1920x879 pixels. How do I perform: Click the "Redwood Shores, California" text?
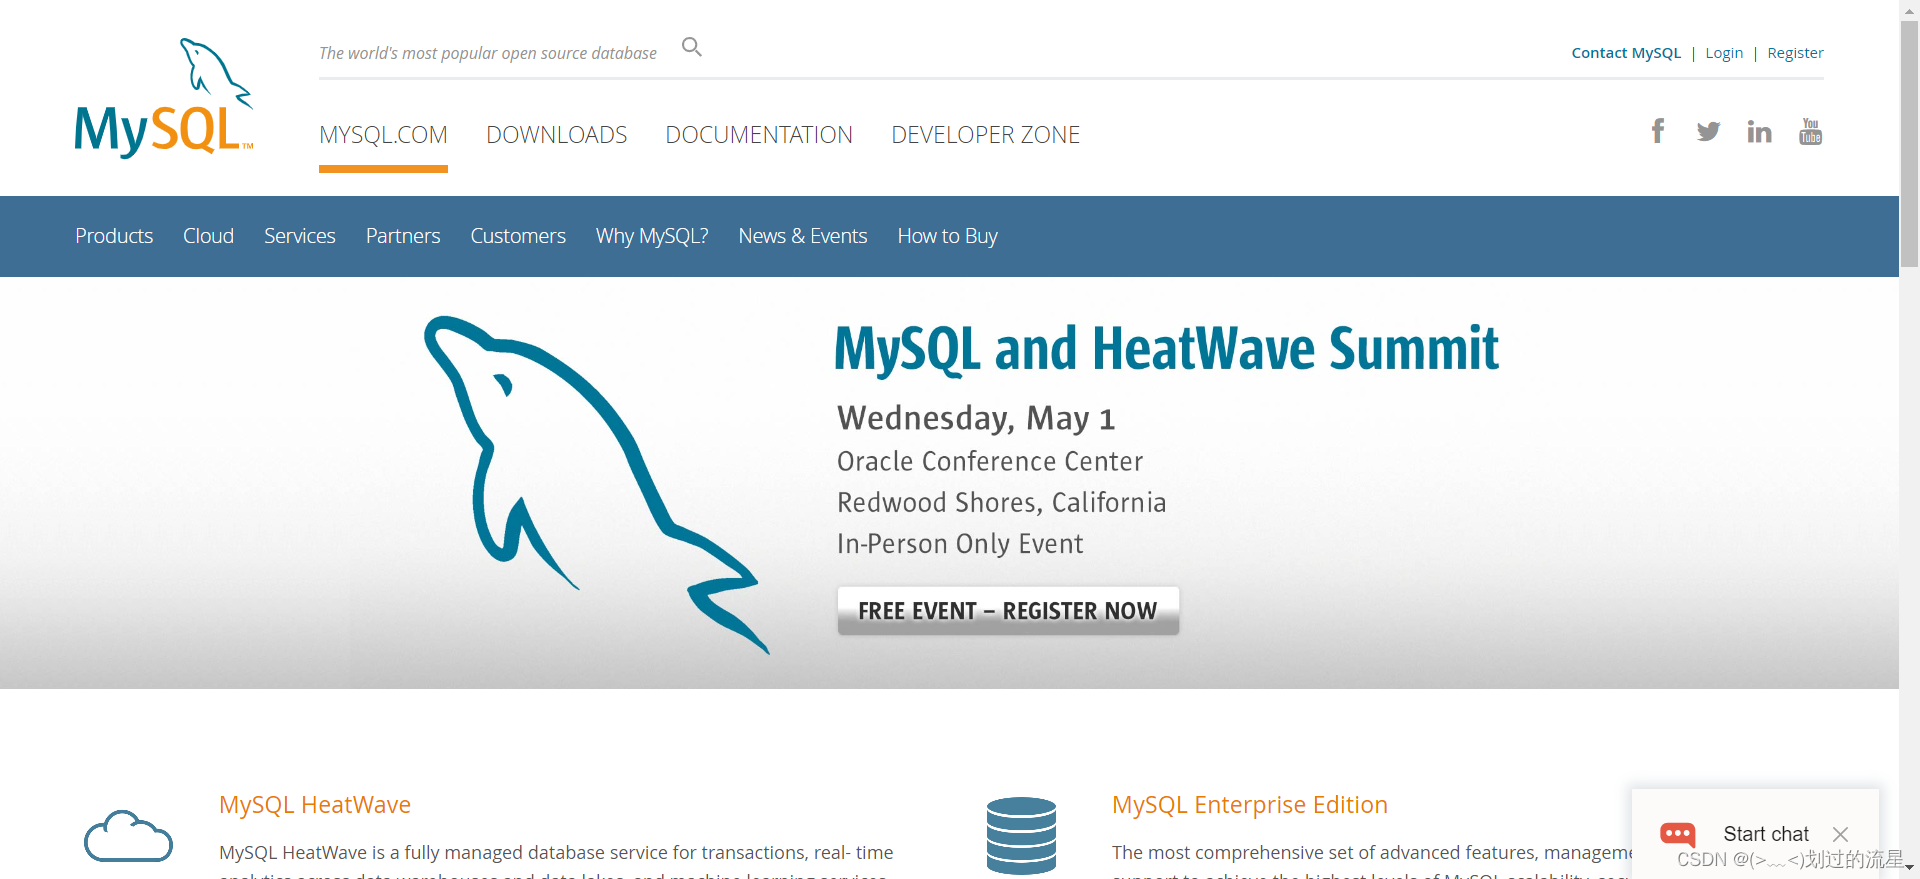(x=1002, y=502)
